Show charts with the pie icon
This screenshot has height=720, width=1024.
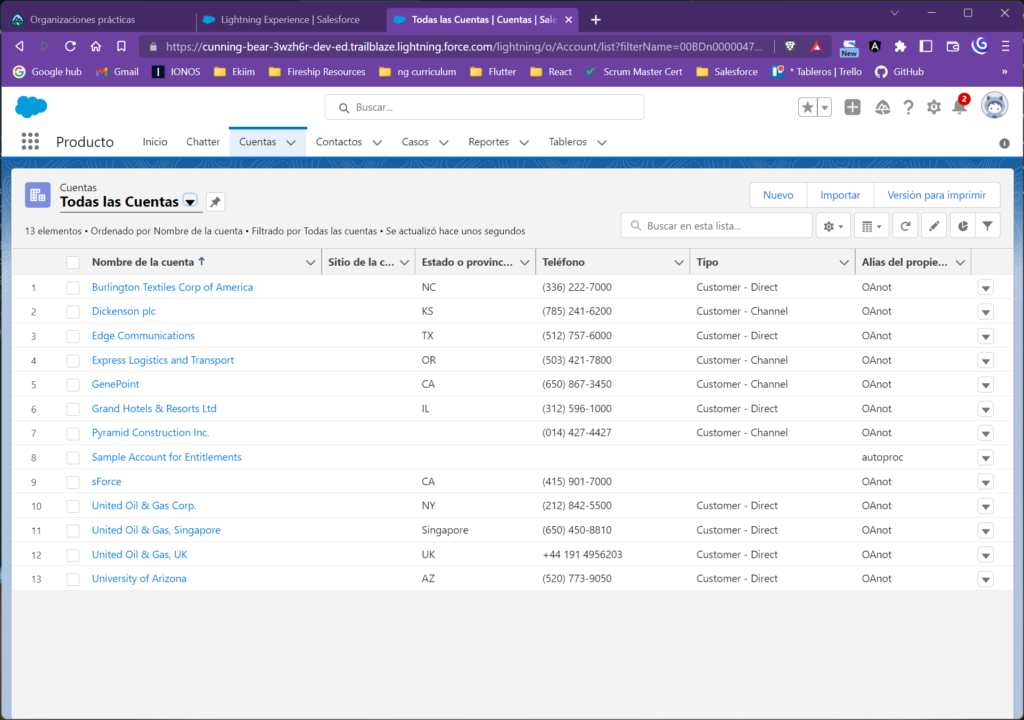tap(963, 226)
